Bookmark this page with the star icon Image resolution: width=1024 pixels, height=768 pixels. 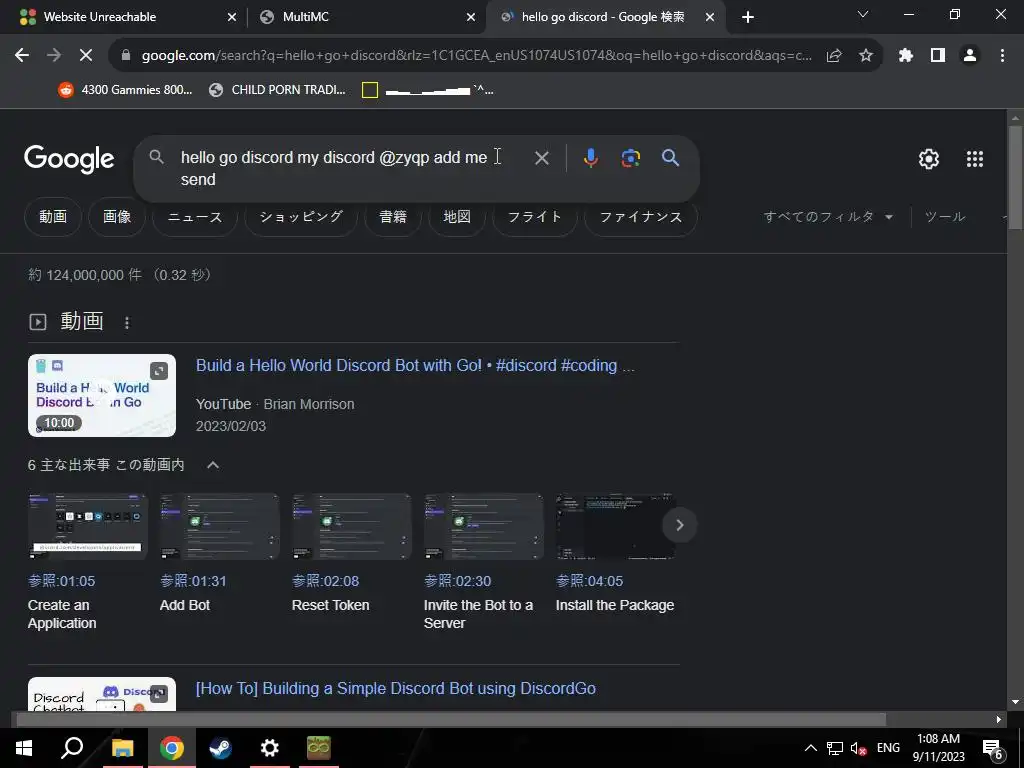click(866, 56)
